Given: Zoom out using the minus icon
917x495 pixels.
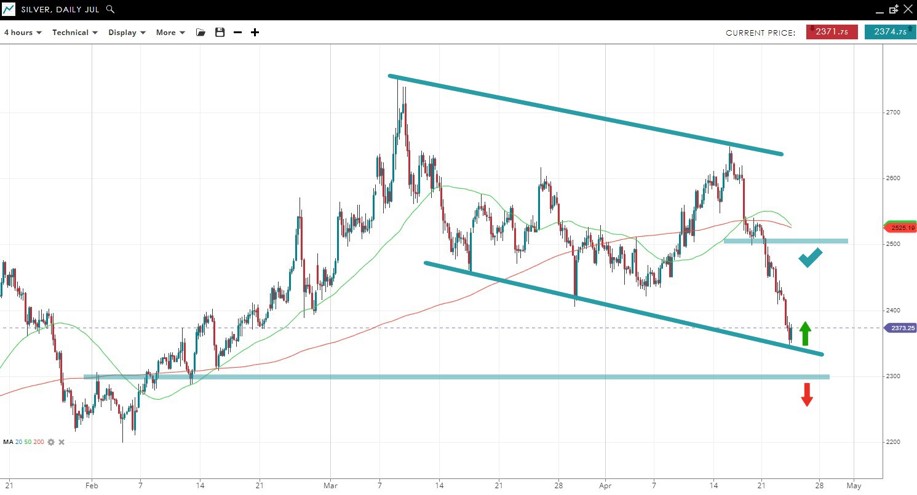Looking at the screenshot, I should click(x=237, y=32).
